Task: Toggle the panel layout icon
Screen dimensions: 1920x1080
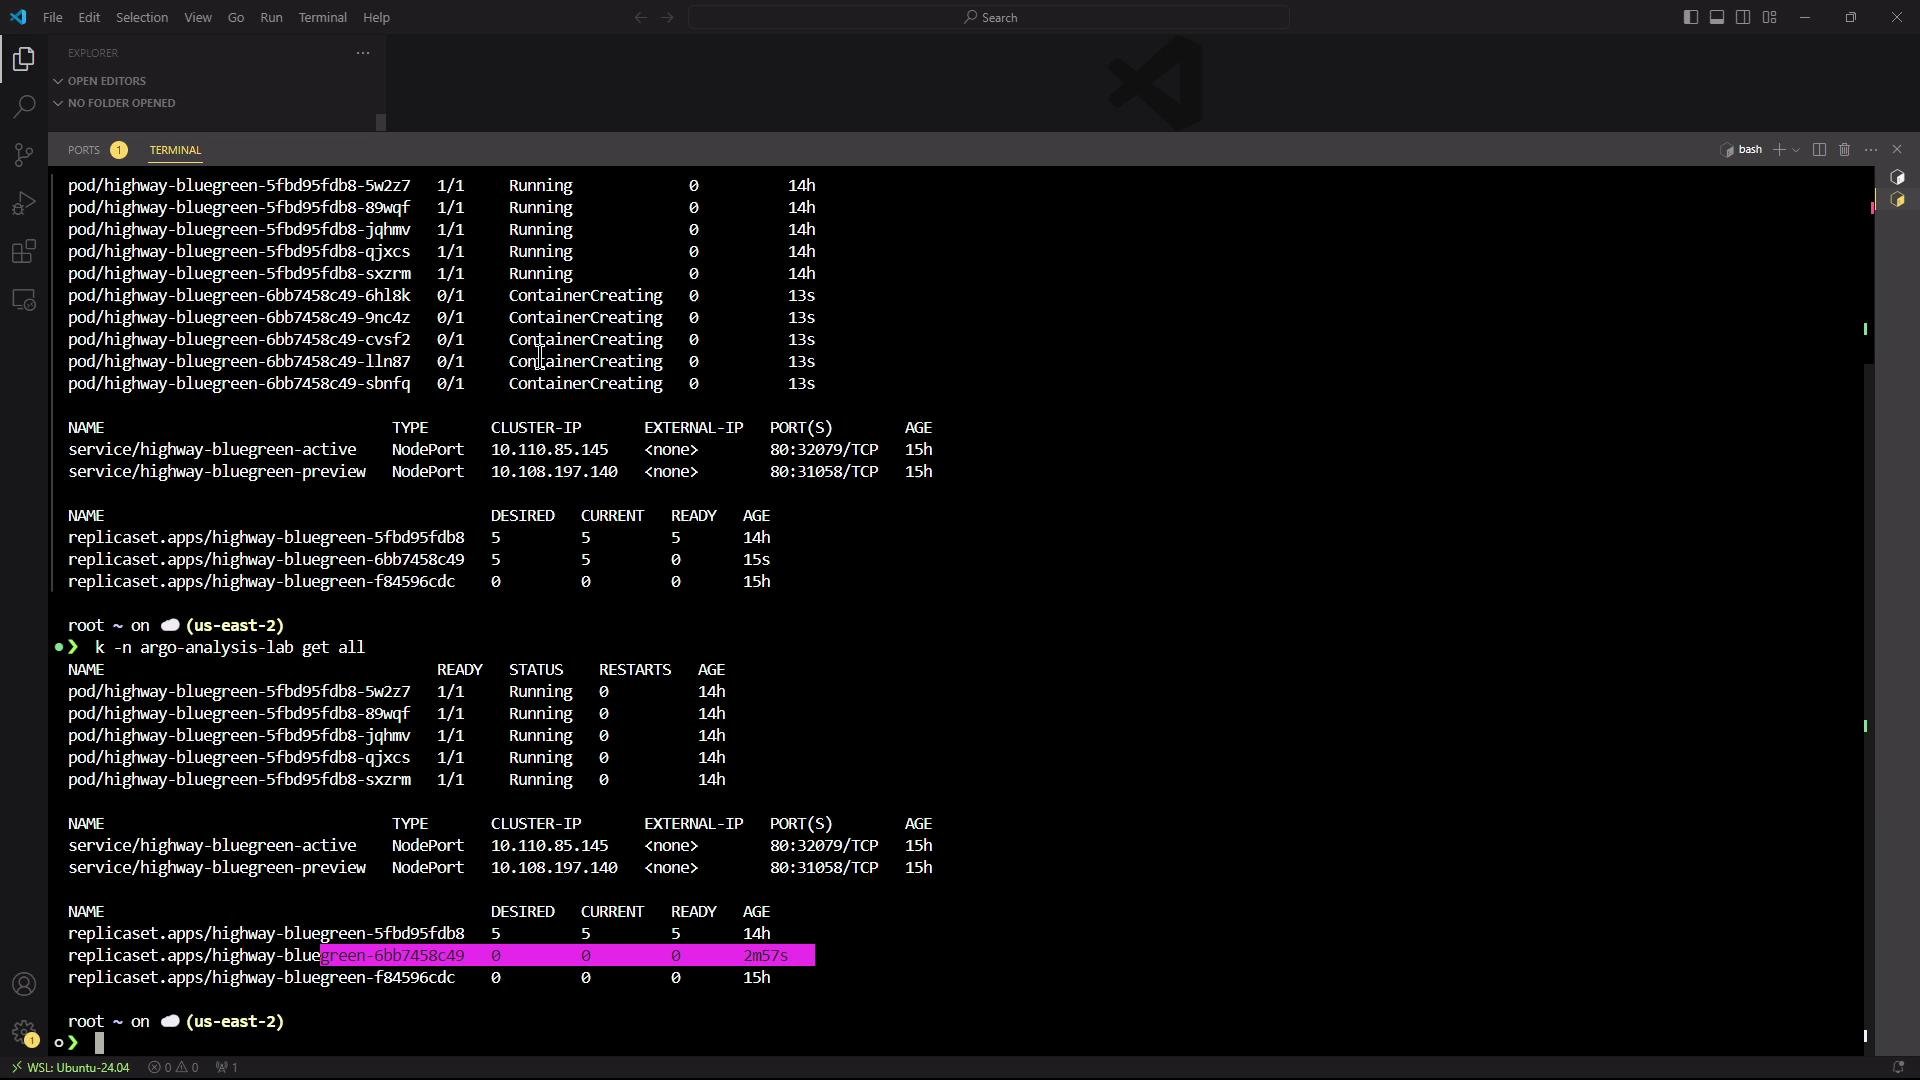Action: pos(1716,17)
